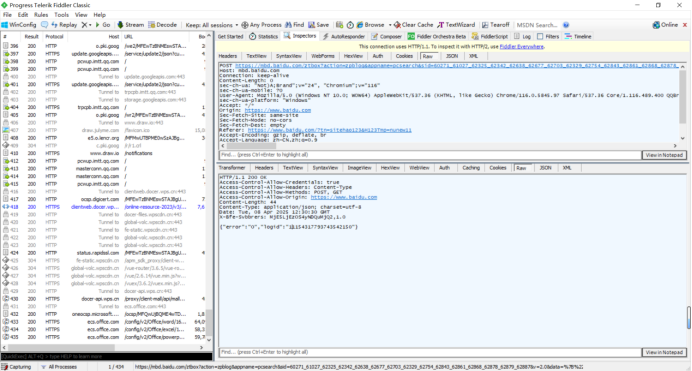Viewport: 692px width, 371px height.
Task: Toggle Stream mode in toolbar
Action: point(131,25)
